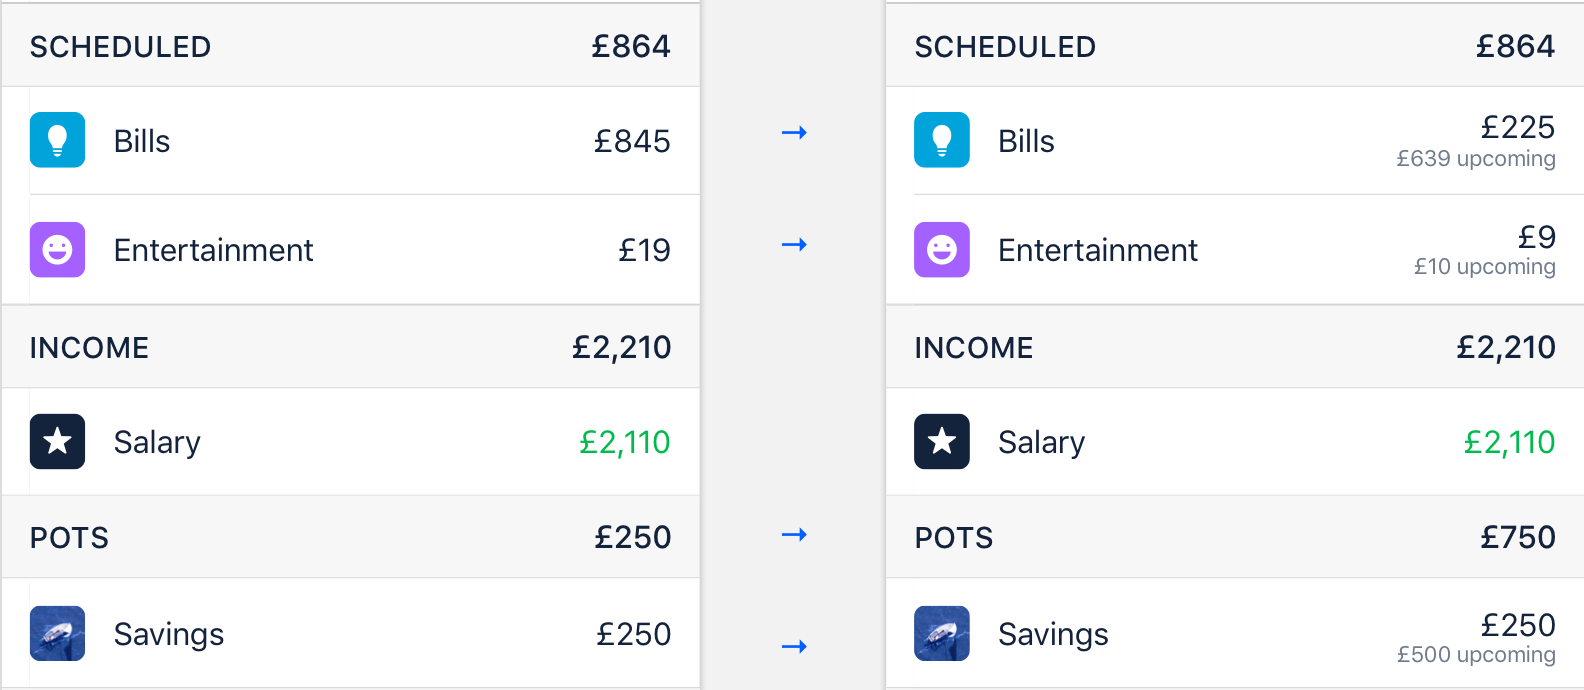
Task: Click the Savings pot thumbnail in left panel
Action: (57, 633)
